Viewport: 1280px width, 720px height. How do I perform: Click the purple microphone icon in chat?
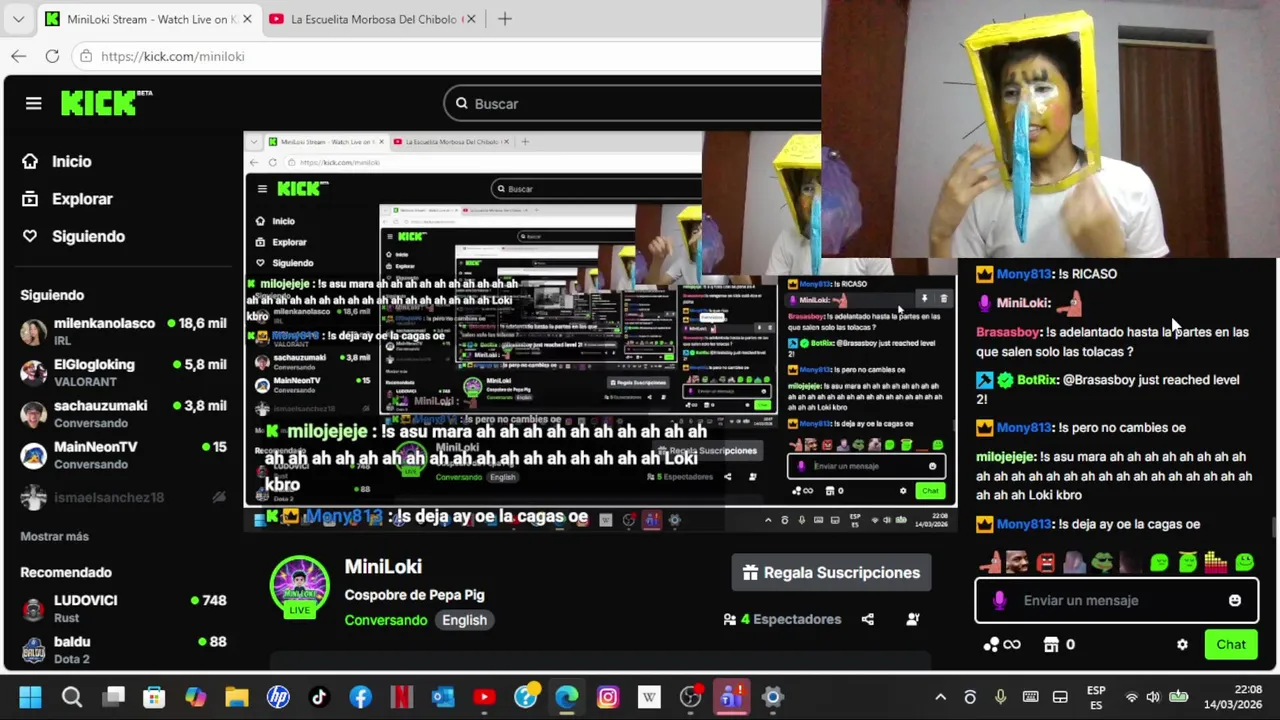(998, 600)
